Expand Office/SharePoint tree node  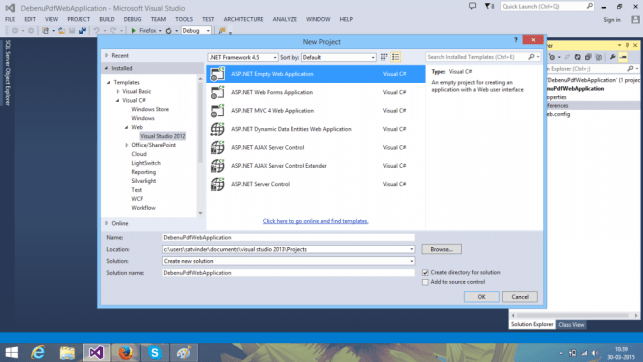click(x=127, y=145)
